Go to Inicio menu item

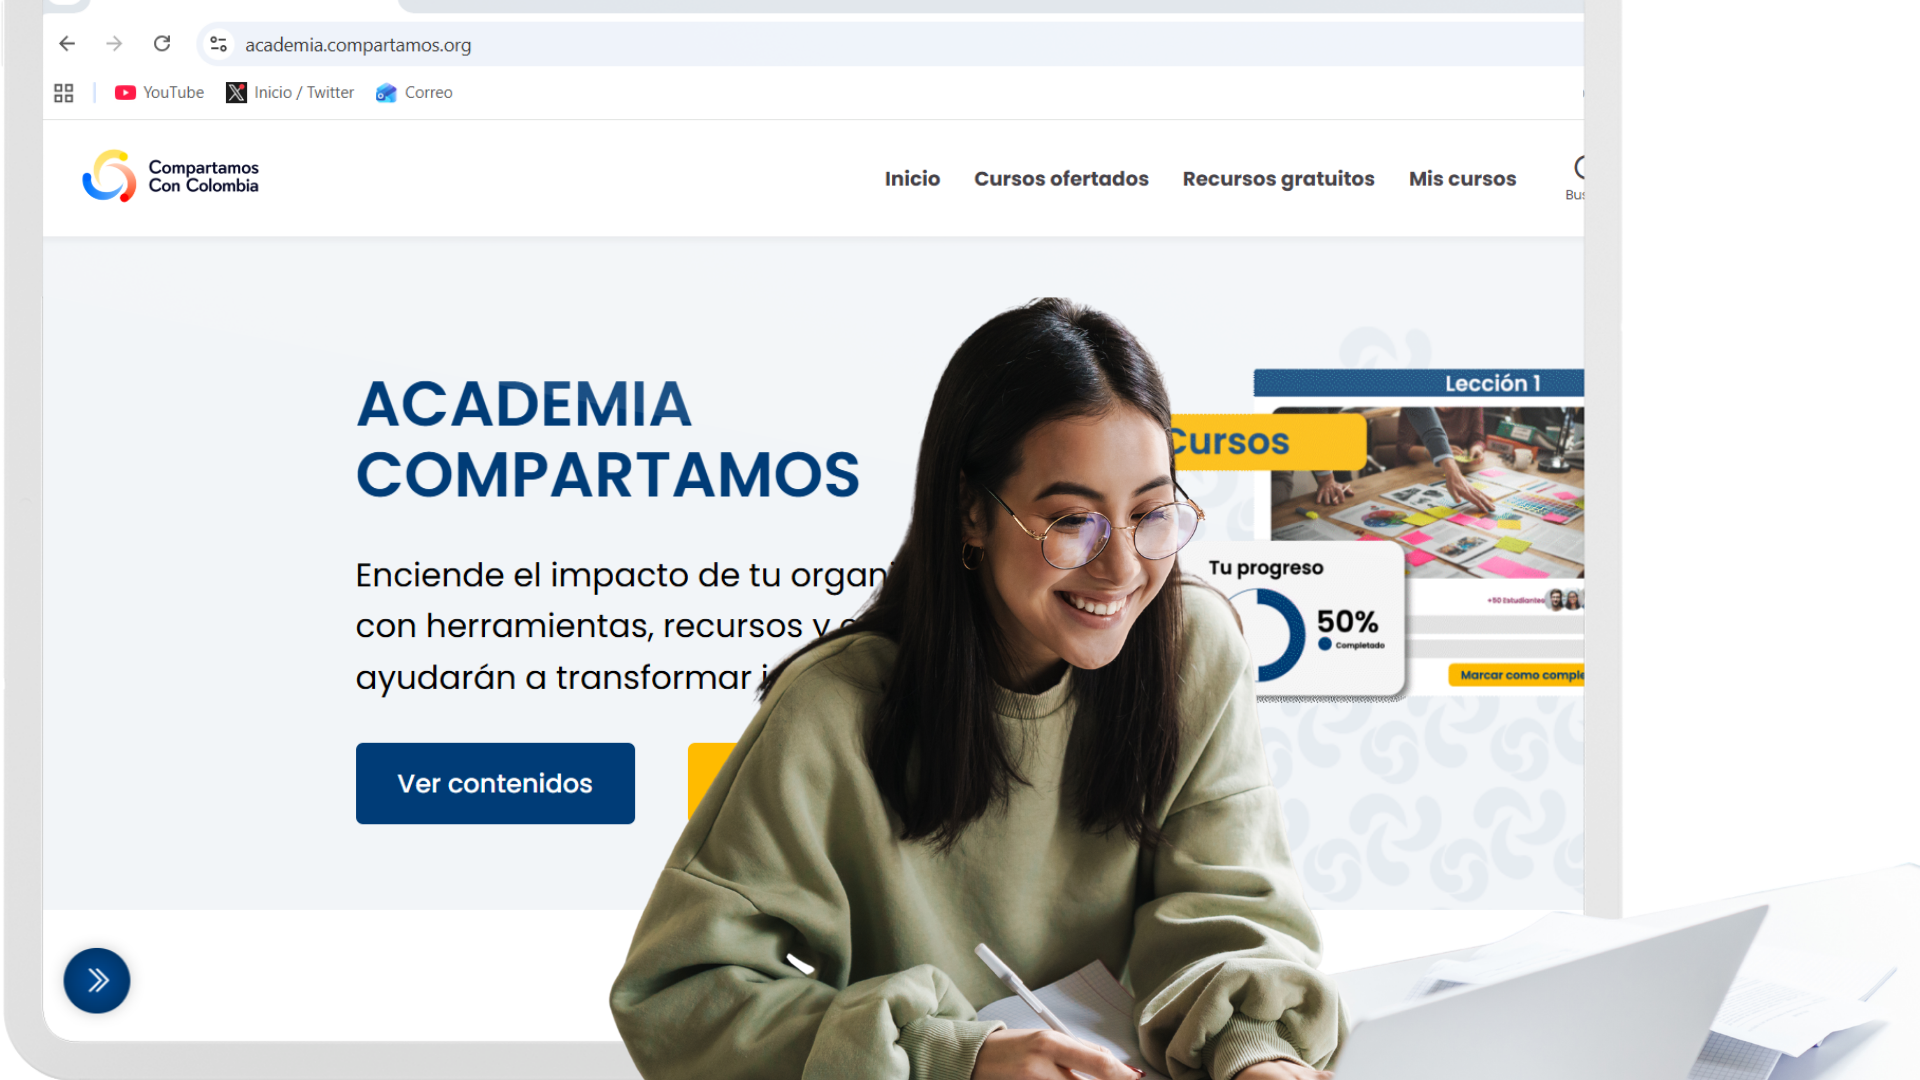click(x=912, y=179)
